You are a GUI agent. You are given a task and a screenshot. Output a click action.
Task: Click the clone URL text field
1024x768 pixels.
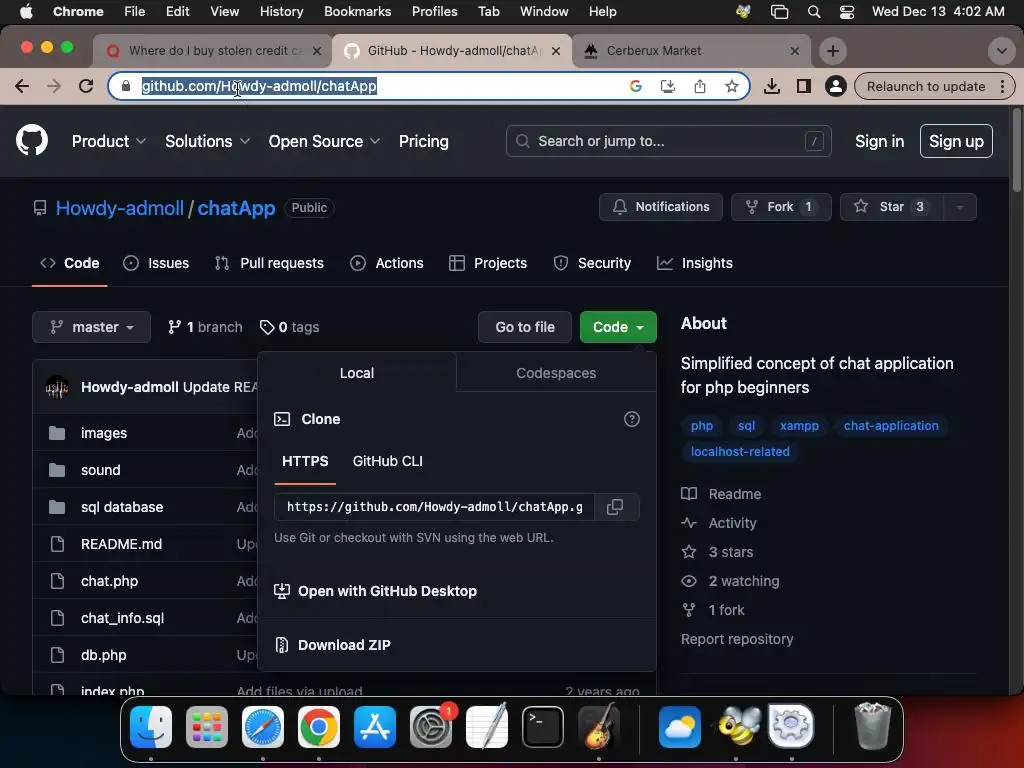pos(434,507)
